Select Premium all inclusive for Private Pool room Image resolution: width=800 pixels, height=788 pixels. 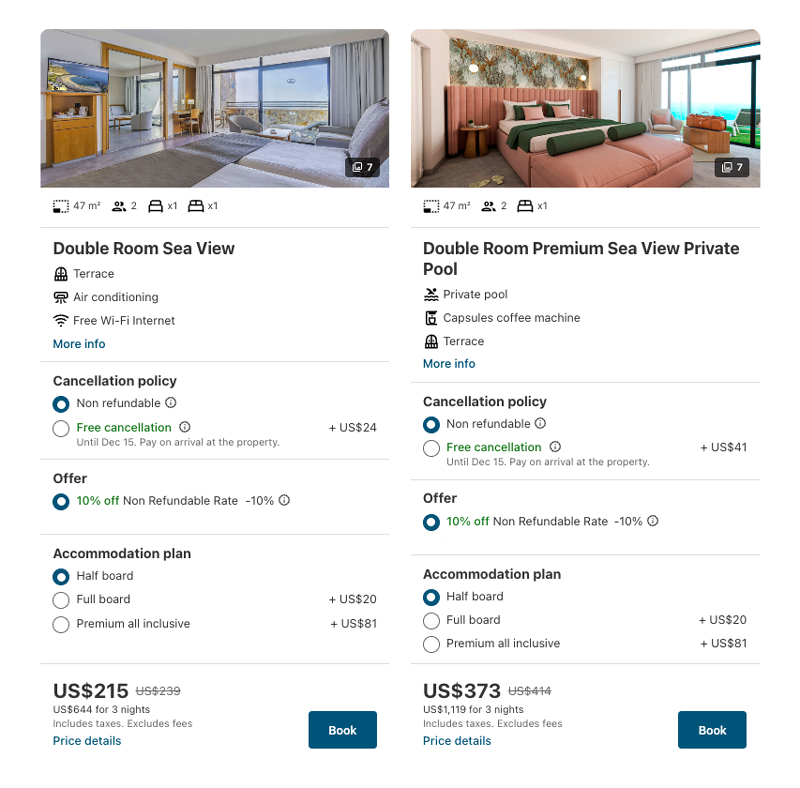431,644
